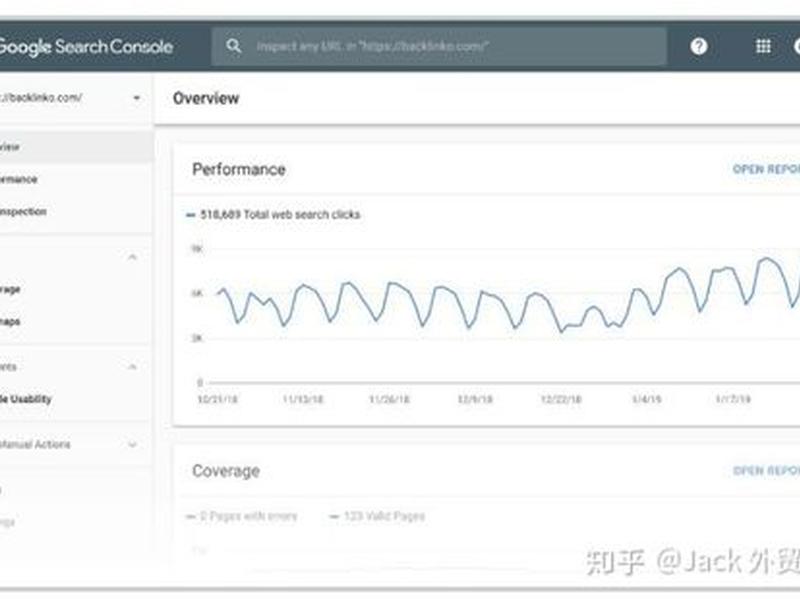
Task: Click the magnifier icon in the search bar
Action: click(234, 46)
